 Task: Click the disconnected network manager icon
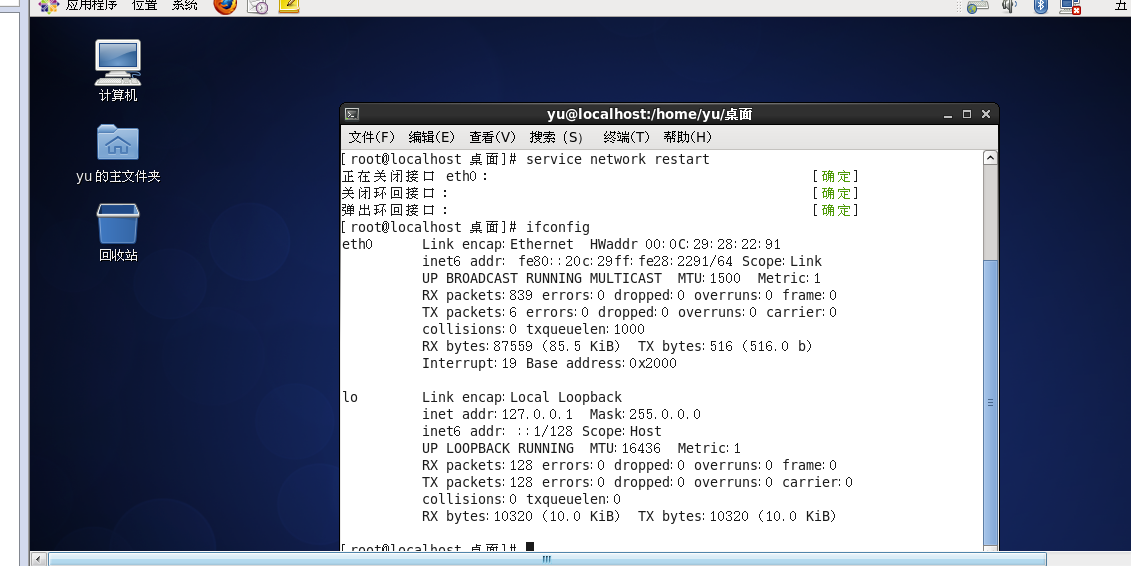1070,6
